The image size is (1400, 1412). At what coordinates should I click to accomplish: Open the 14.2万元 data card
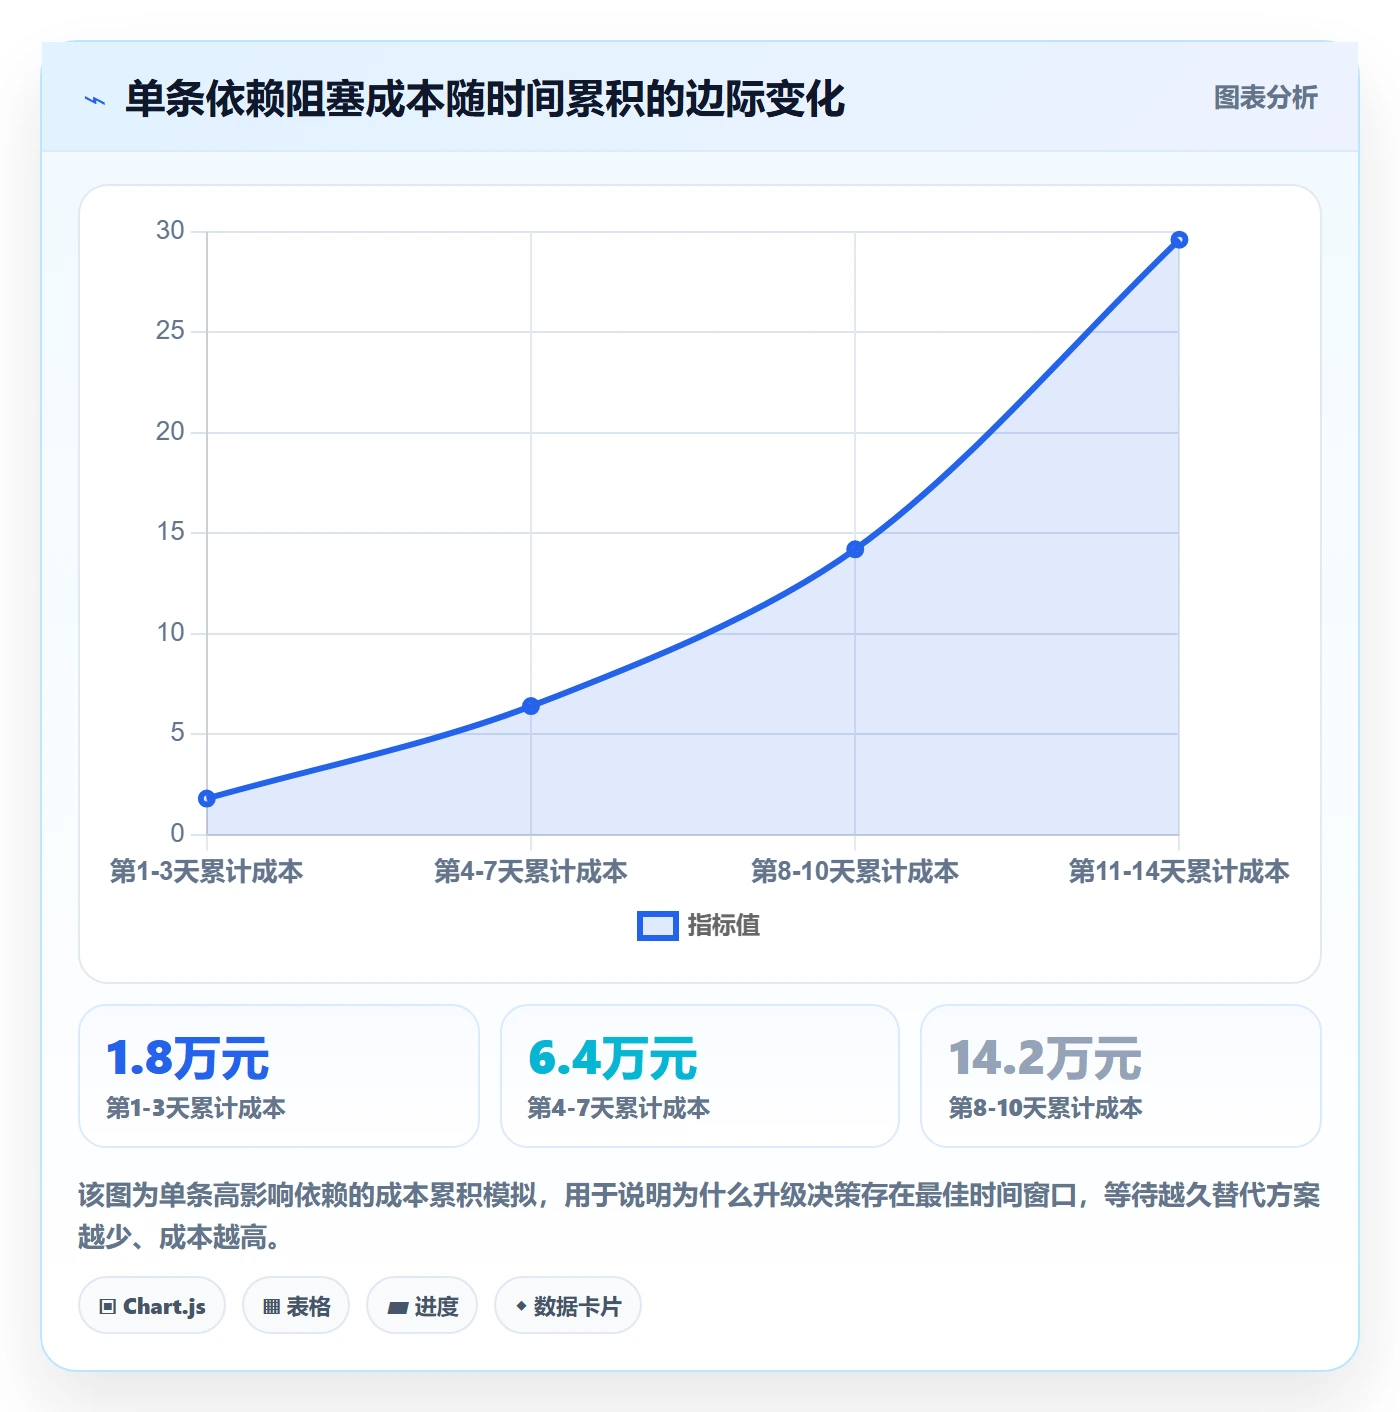pyautogui.click(x=1121, y=1076)
